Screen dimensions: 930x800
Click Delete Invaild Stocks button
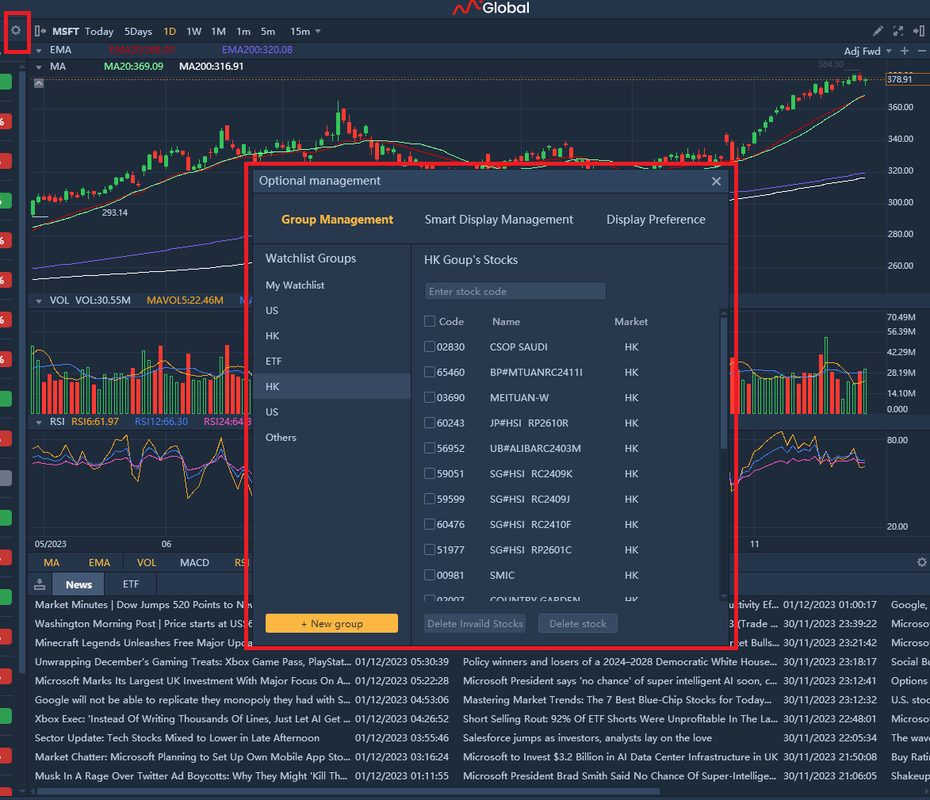point(475,623)
